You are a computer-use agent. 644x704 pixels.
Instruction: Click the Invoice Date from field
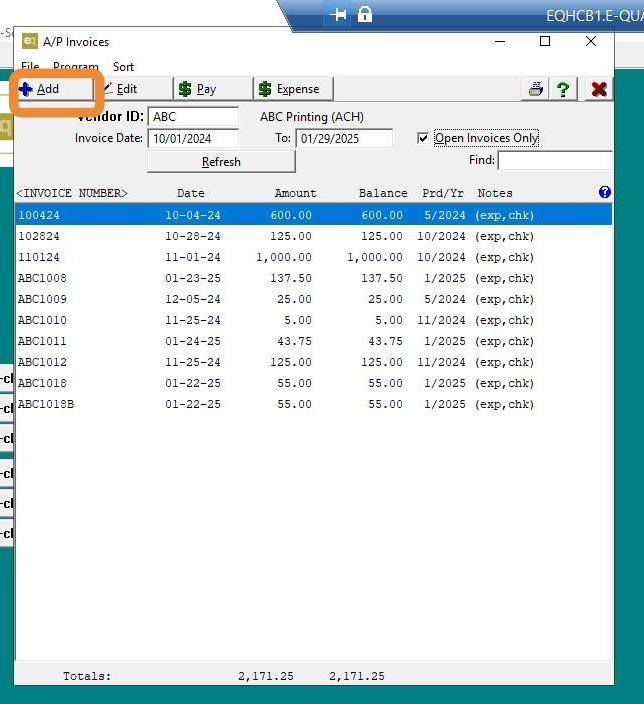click(x=193, y=138)
